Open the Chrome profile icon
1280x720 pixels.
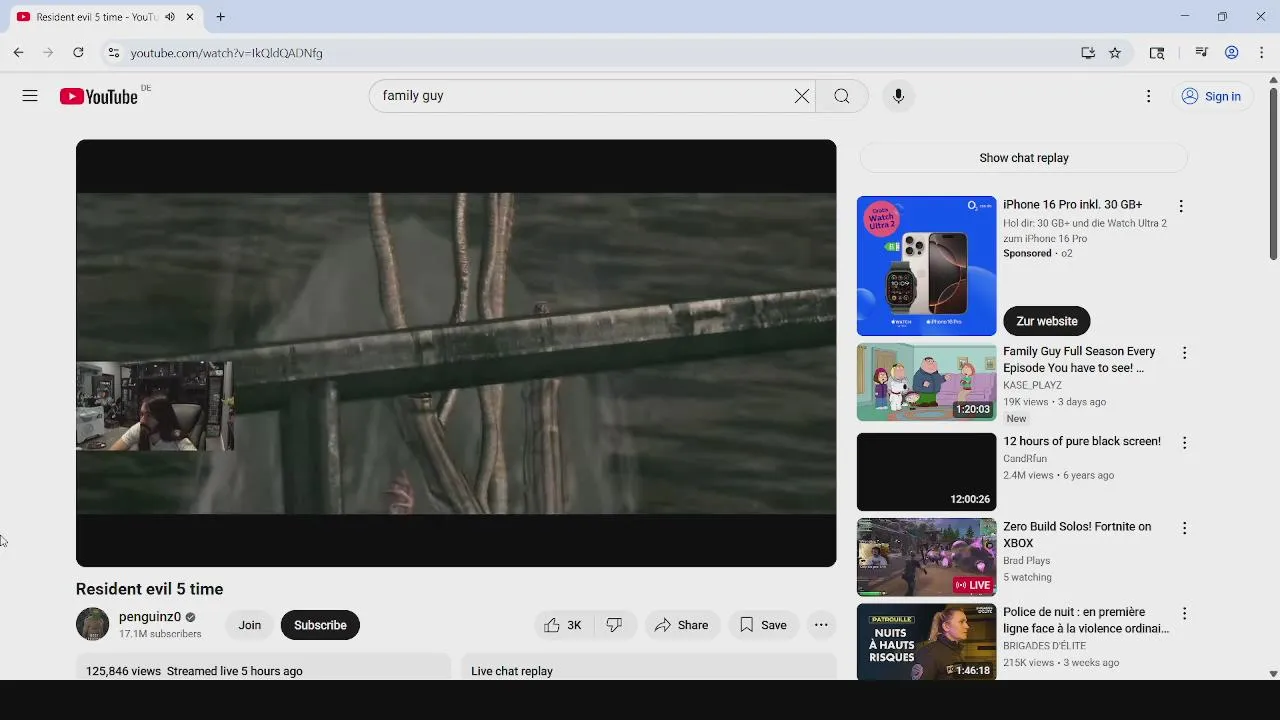(x=1232, y=53)
